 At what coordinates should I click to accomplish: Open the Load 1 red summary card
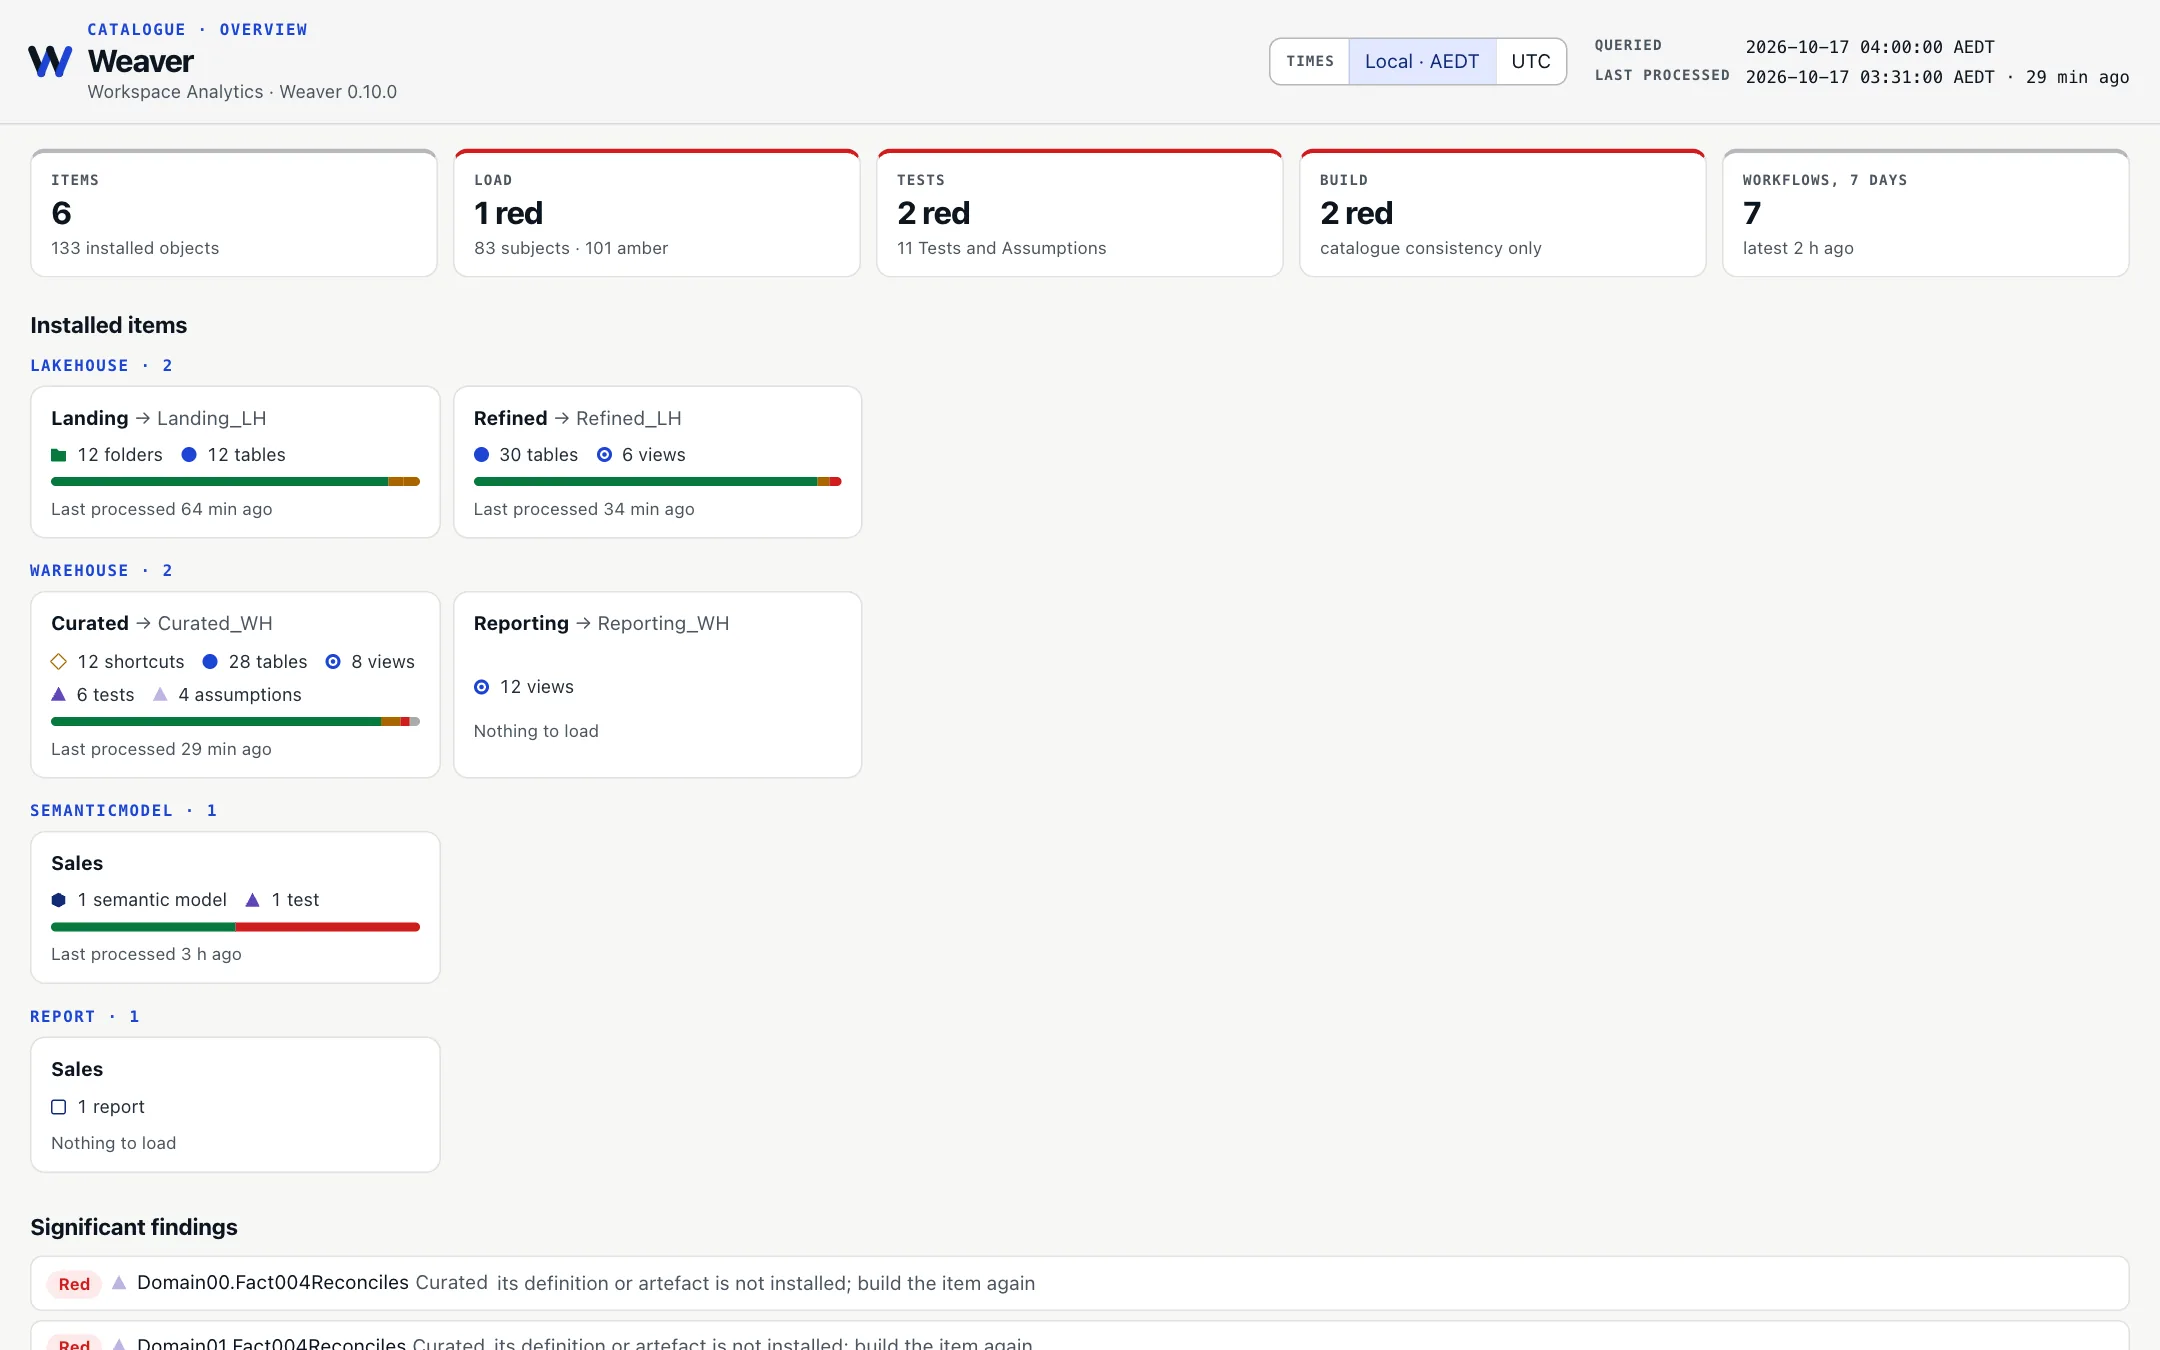click(657, 213)
